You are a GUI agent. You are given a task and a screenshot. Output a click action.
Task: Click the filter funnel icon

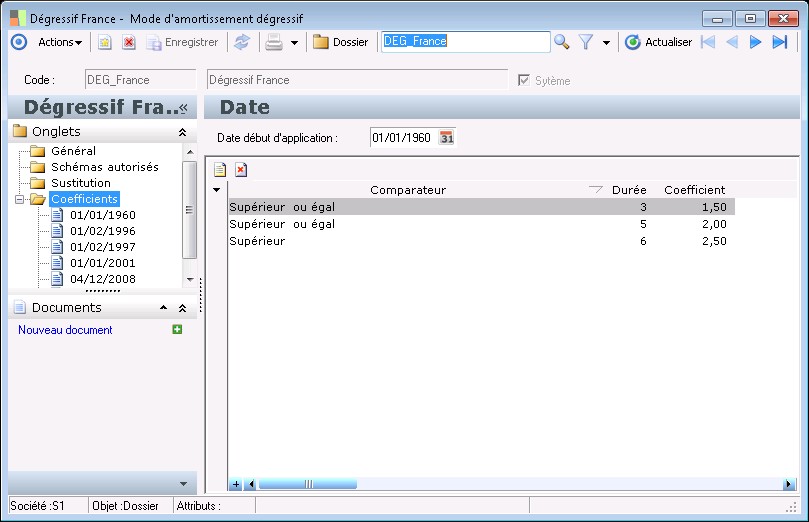[x=587, y=42]
